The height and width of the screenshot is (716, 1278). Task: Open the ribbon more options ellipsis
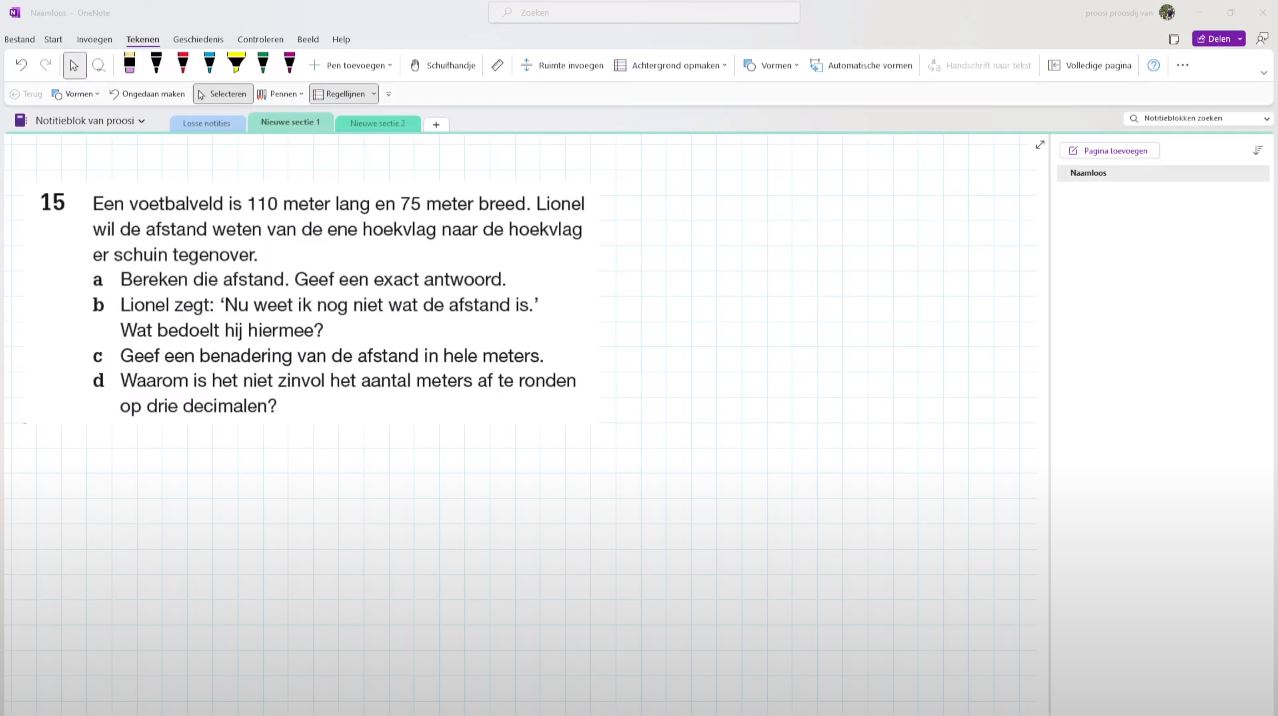coord(1183,66)
